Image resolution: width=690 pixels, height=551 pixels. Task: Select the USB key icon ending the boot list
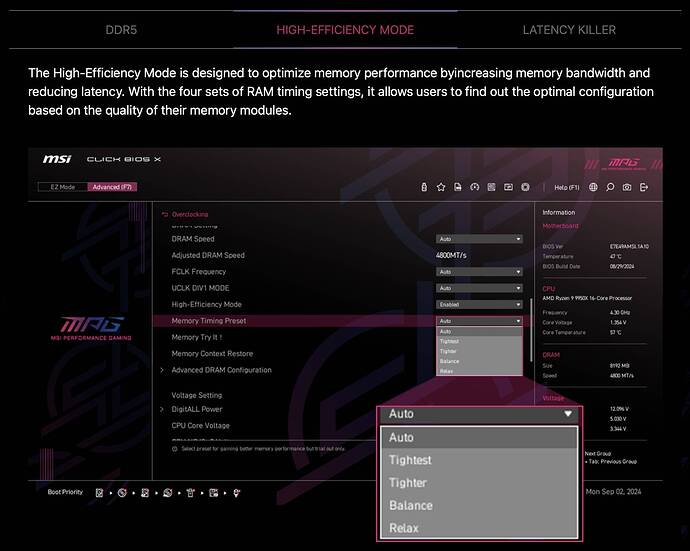coord(236,493)
